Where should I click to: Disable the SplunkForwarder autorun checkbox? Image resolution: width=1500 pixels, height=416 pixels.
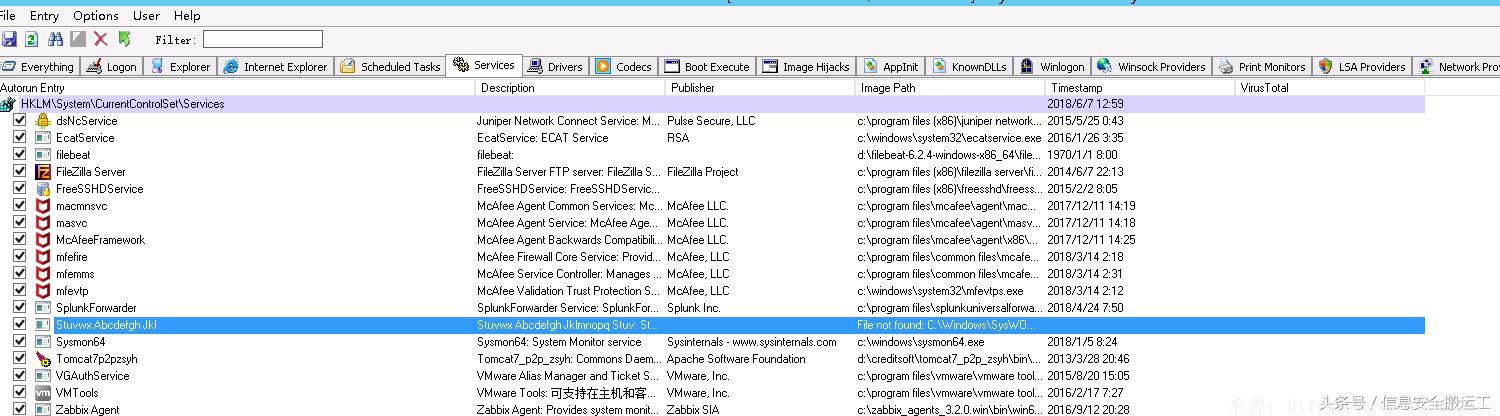(20, 308)
